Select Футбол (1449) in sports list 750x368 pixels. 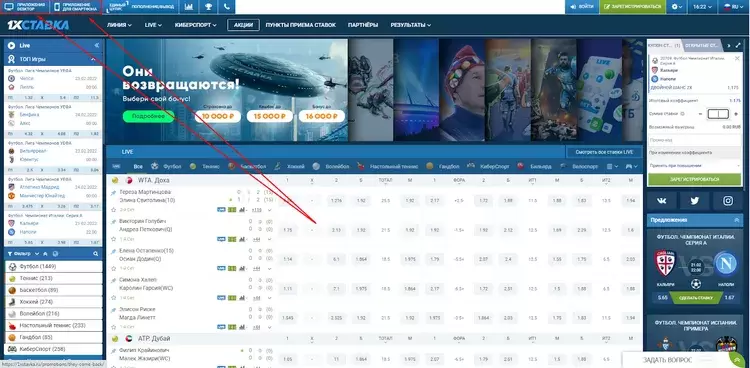tap(54, 267)
